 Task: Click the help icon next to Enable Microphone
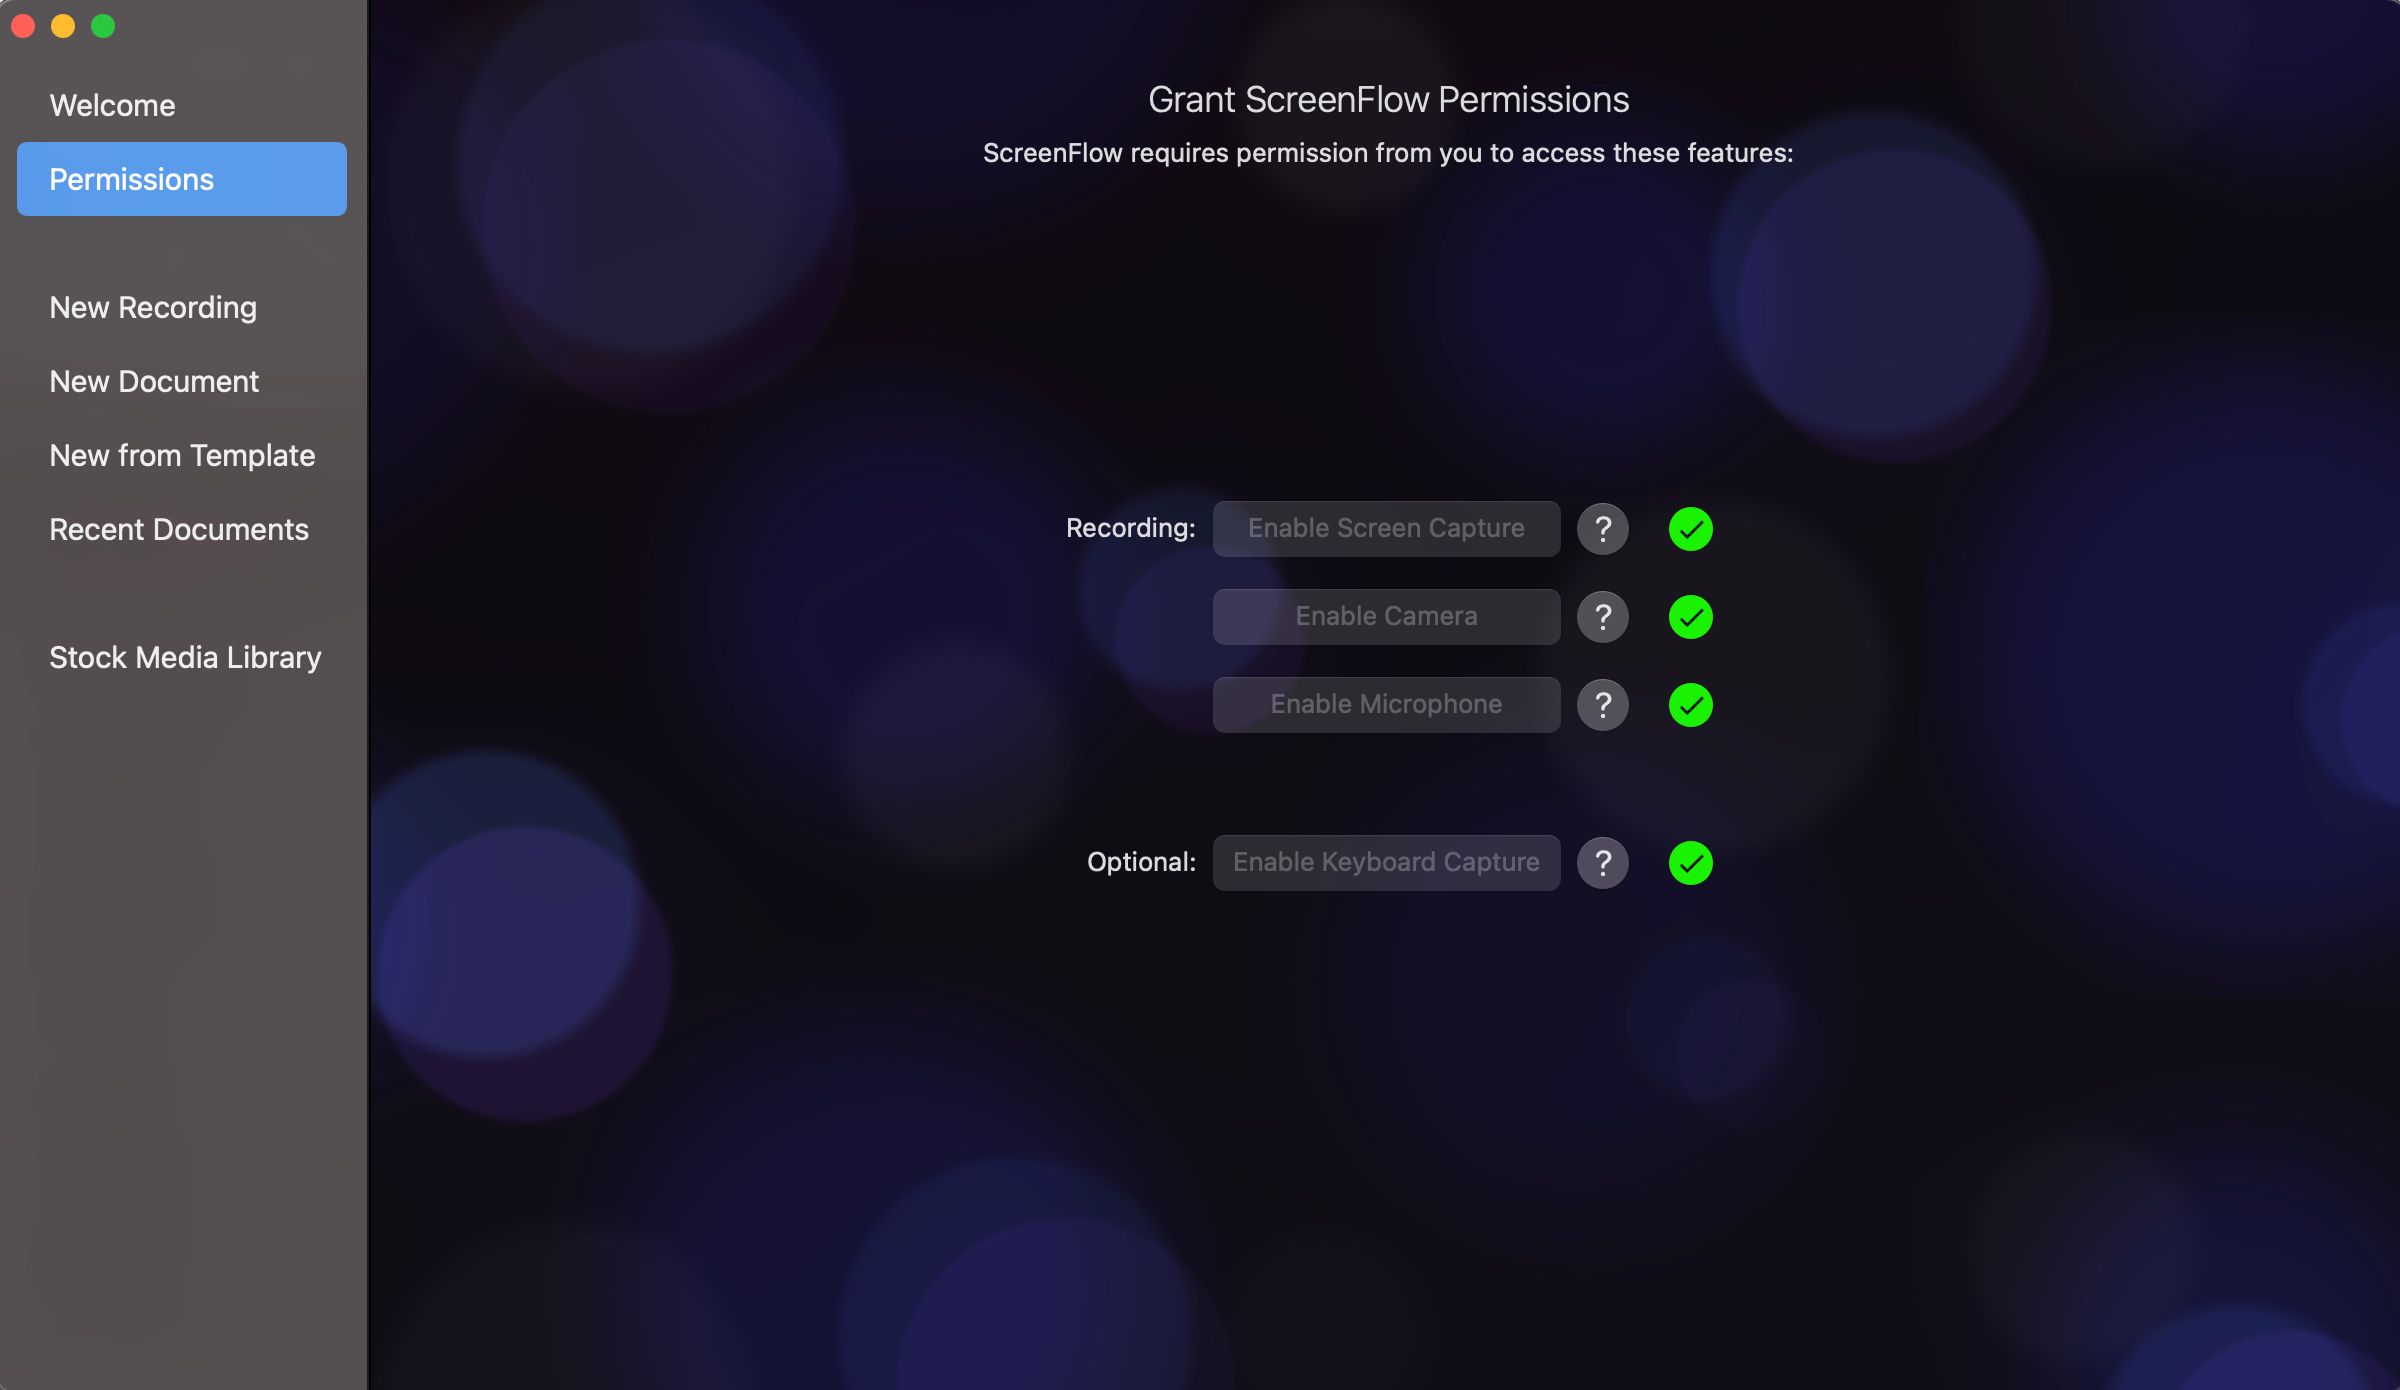[1601, 705]
